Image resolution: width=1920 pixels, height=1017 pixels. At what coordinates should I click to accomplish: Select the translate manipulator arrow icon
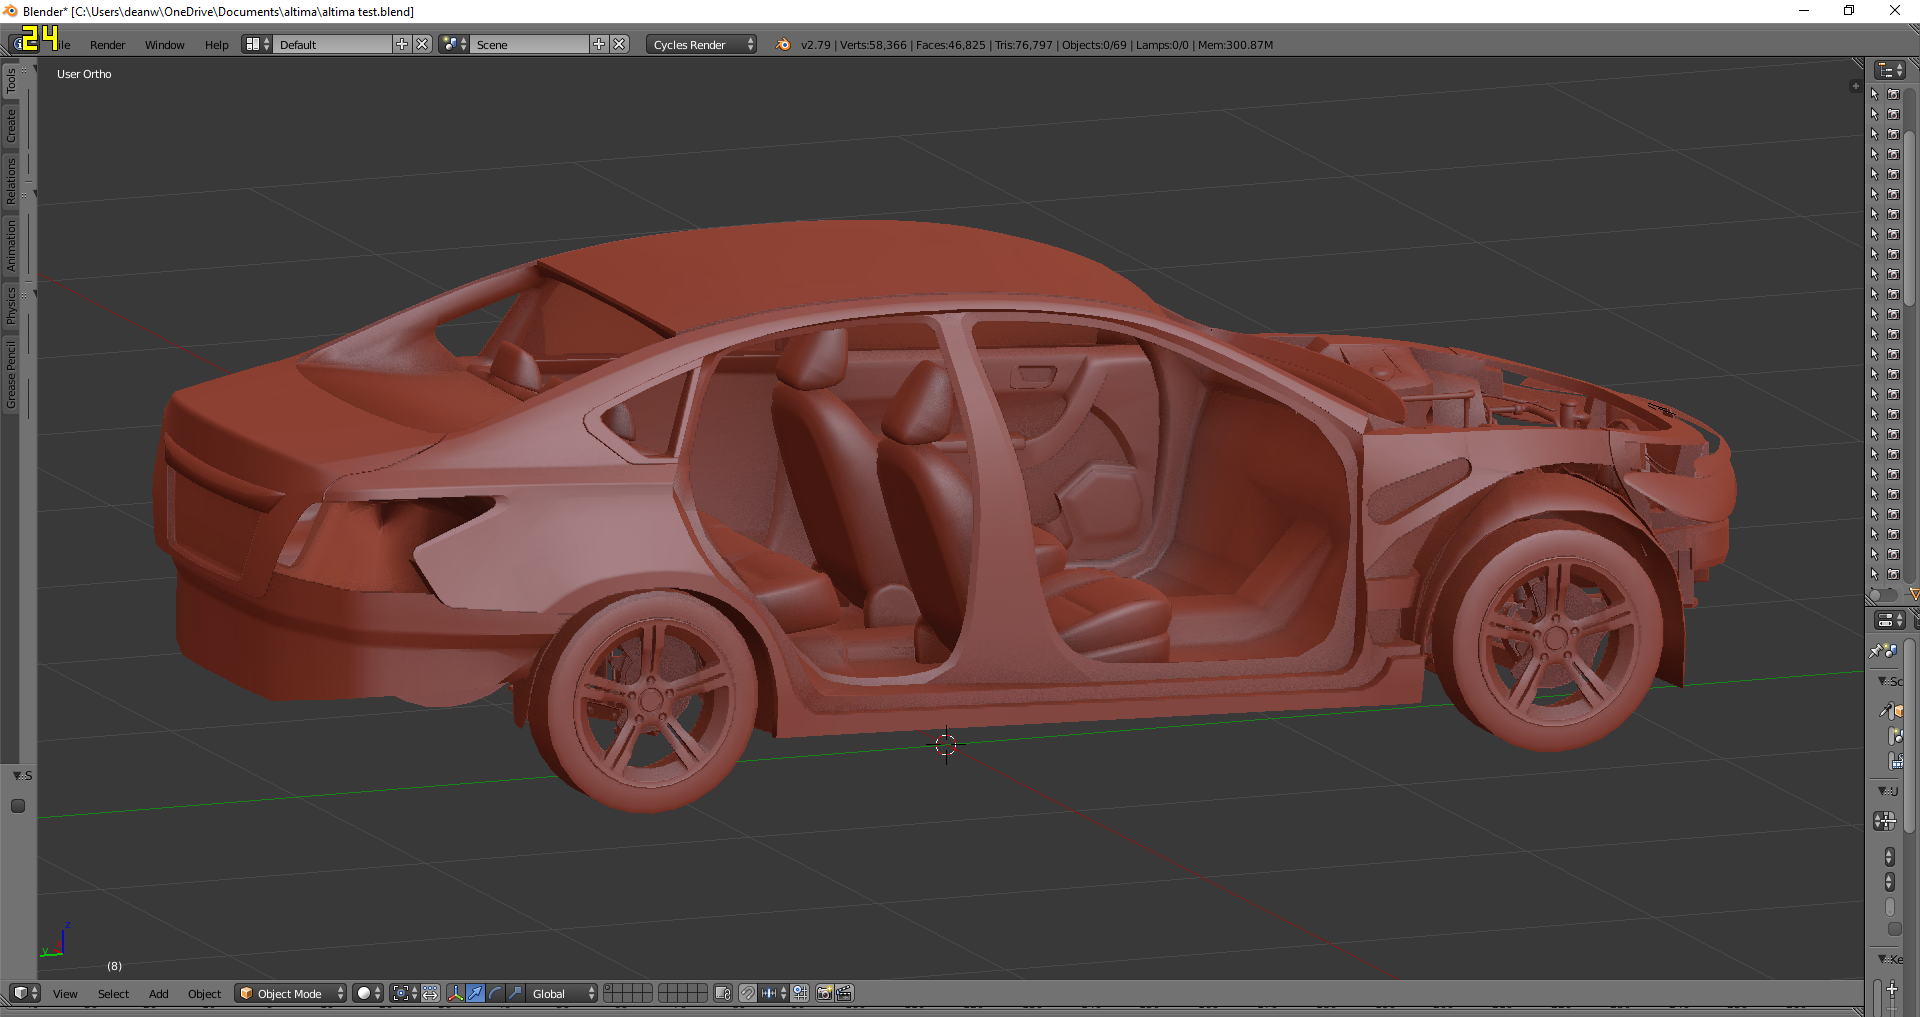point(476,994)
